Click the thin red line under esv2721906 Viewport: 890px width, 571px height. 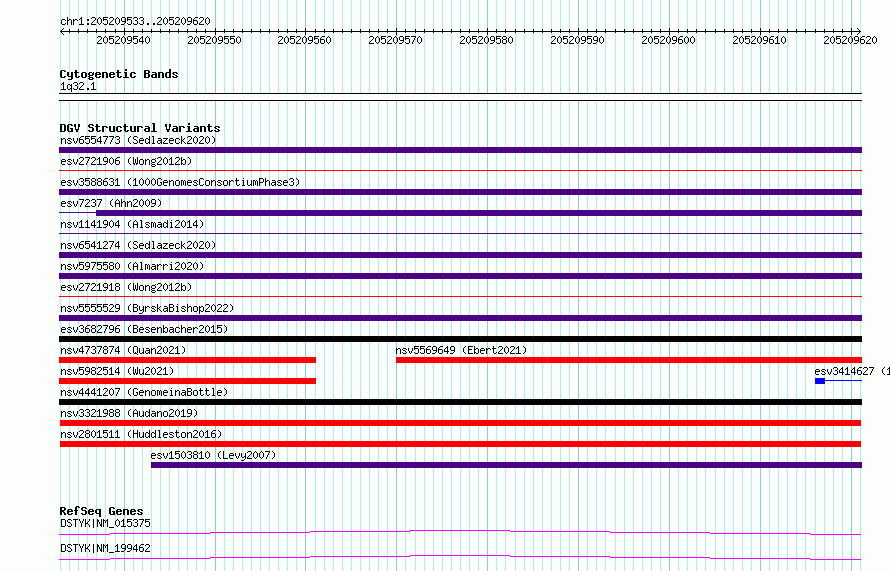tap(460, 170)
